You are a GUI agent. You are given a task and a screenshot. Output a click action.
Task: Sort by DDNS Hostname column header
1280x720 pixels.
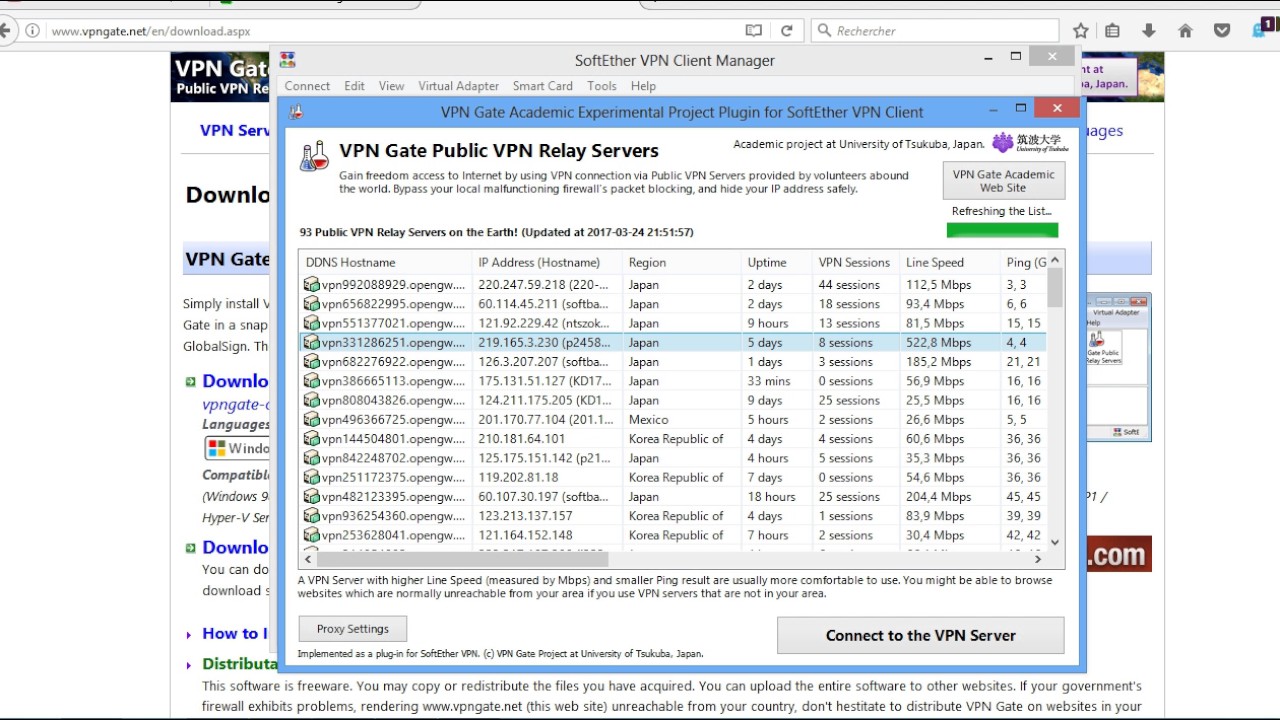point(385,263)
